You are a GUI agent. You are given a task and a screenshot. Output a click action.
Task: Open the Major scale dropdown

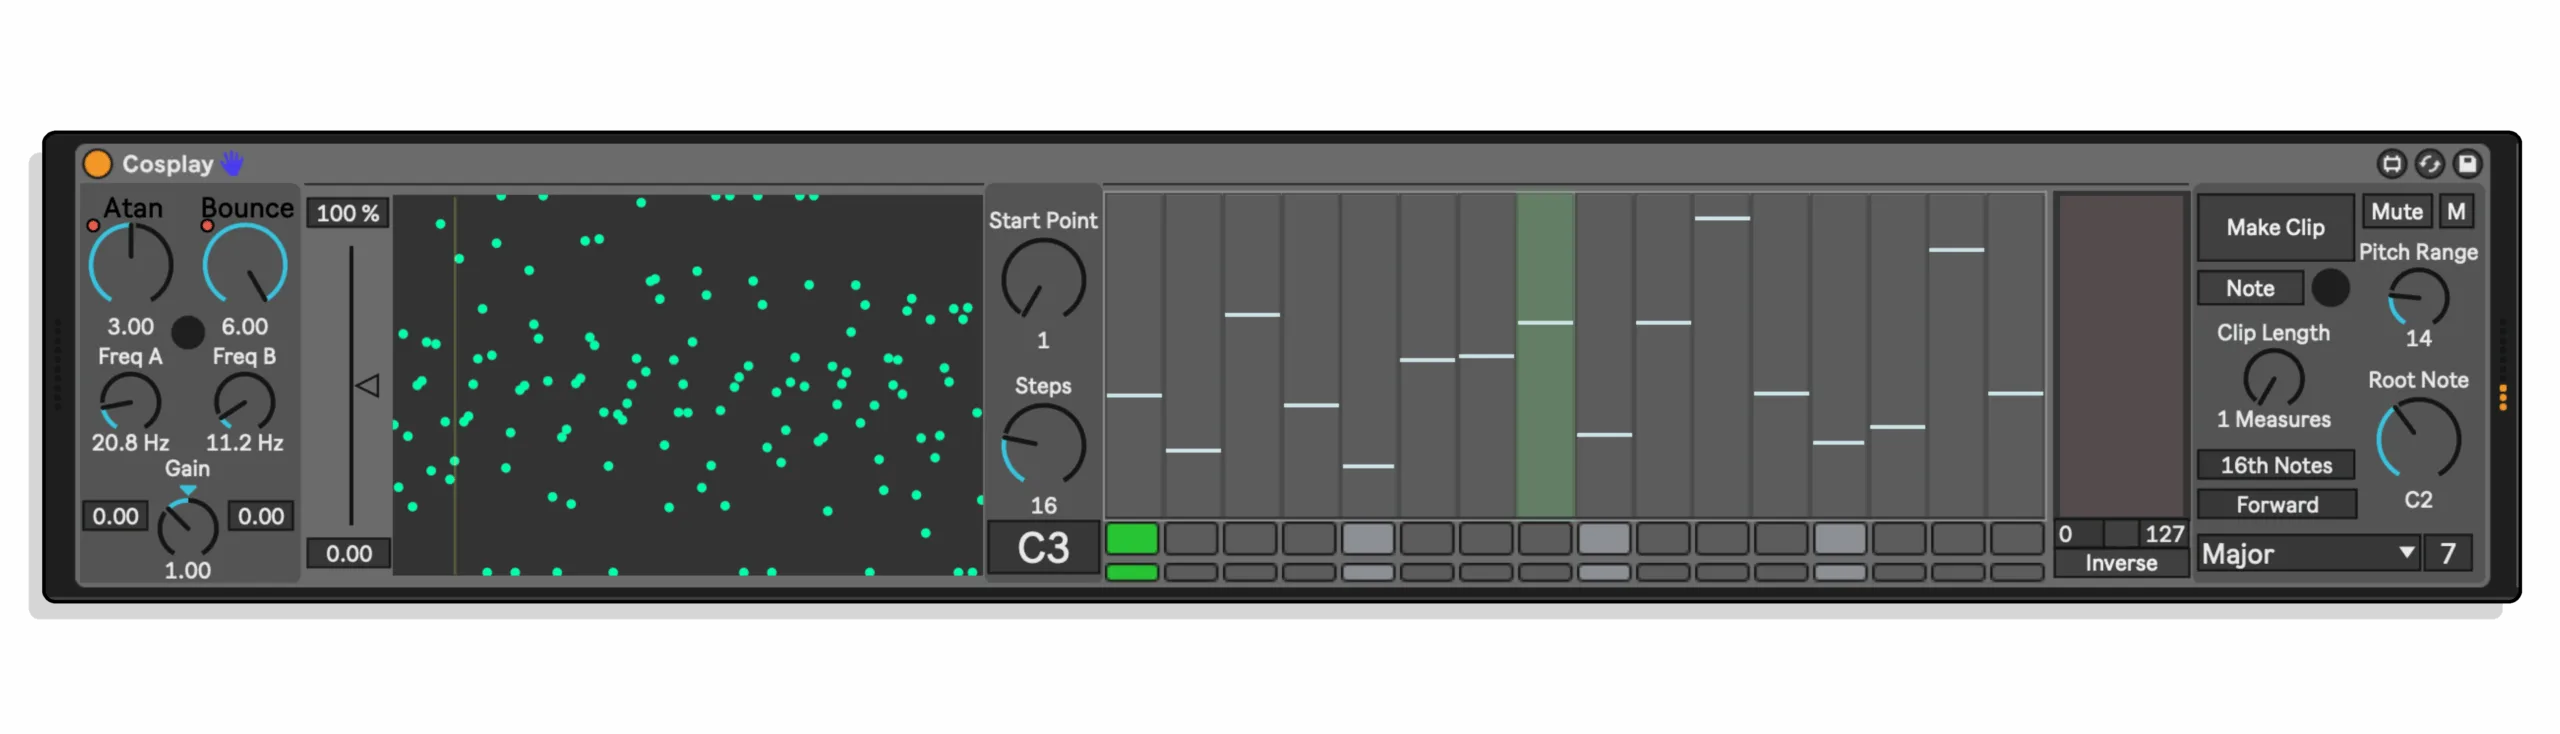tap(2307, 553)
